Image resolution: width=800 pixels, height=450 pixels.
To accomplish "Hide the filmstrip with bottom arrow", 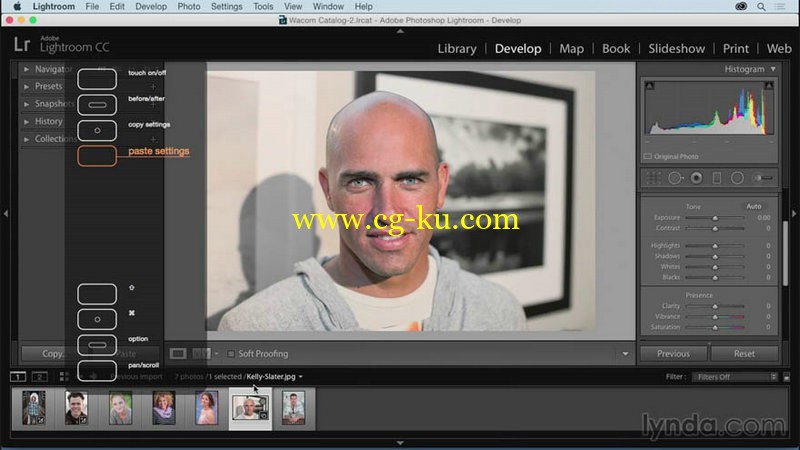I will point(401,443).
